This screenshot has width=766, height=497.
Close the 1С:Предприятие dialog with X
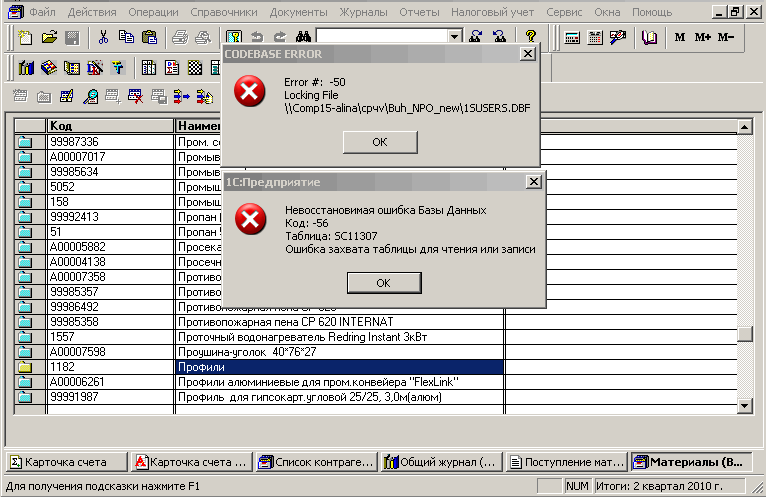tap(534, 182)
